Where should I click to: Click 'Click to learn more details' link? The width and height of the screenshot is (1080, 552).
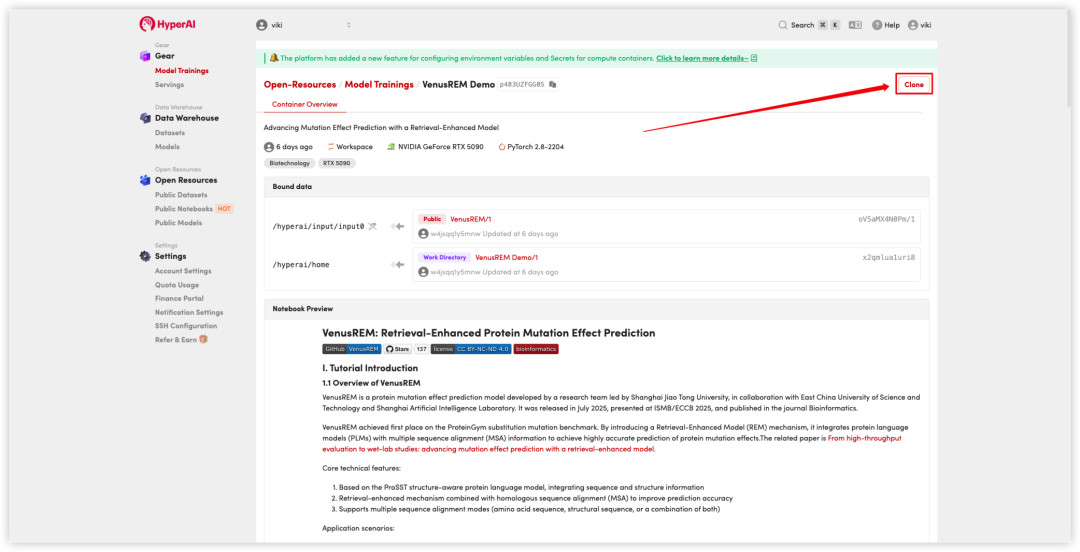coord(702,58)
